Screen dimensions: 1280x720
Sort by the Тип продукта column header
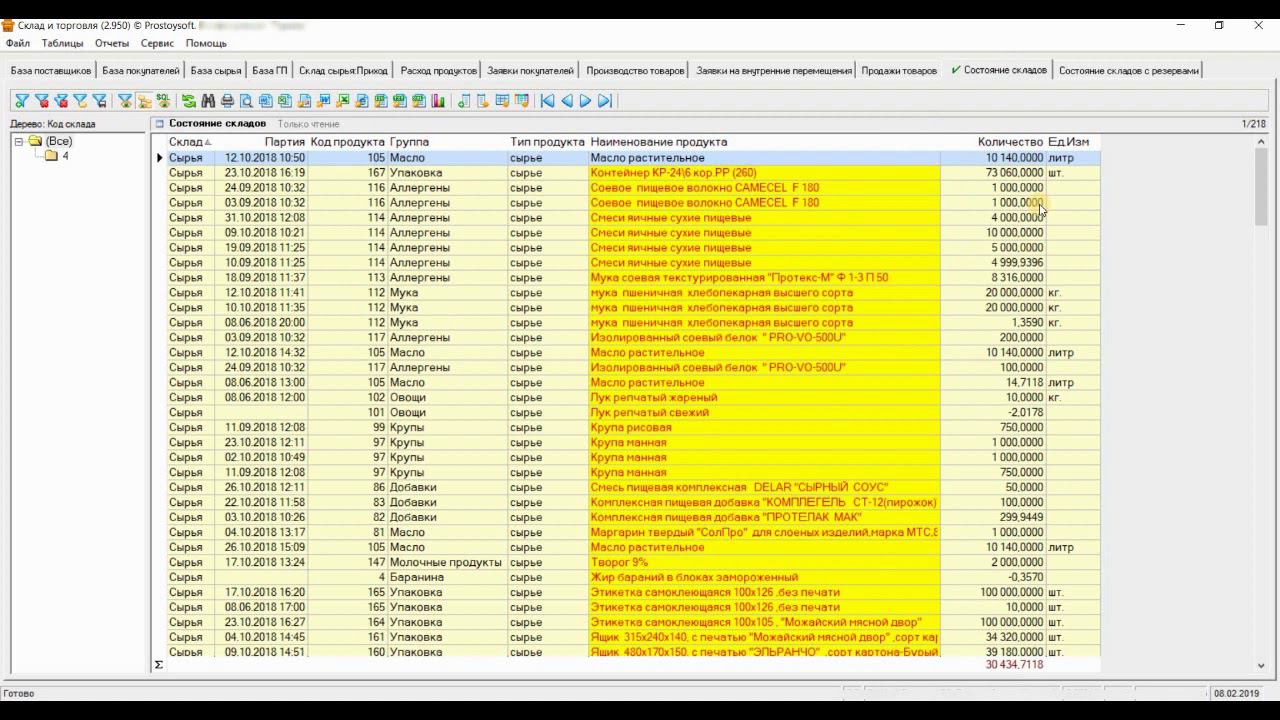pyautogui.click(x=548, y=142)
